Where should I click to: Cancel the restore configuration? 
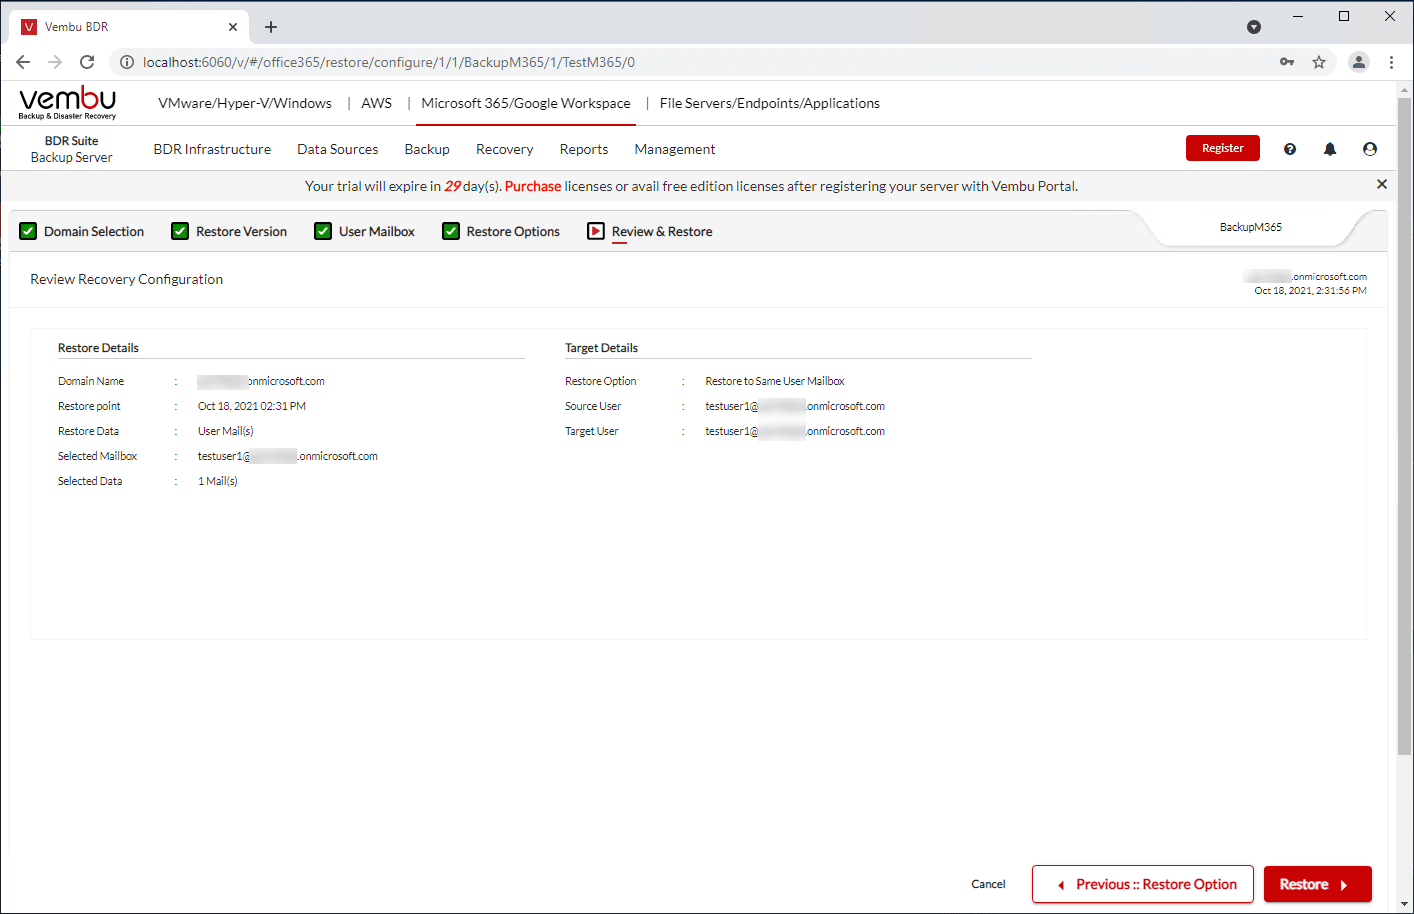click(988, 884)
